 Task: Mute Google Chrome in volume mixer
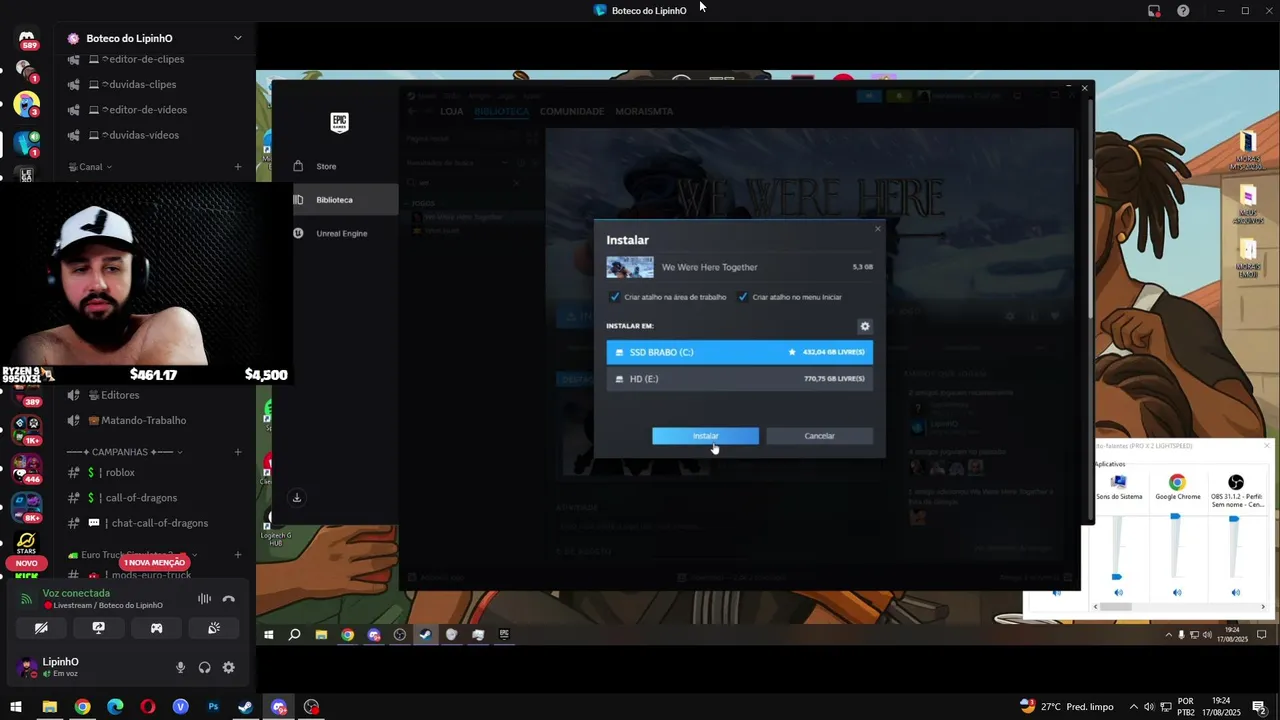[1177, 593]
